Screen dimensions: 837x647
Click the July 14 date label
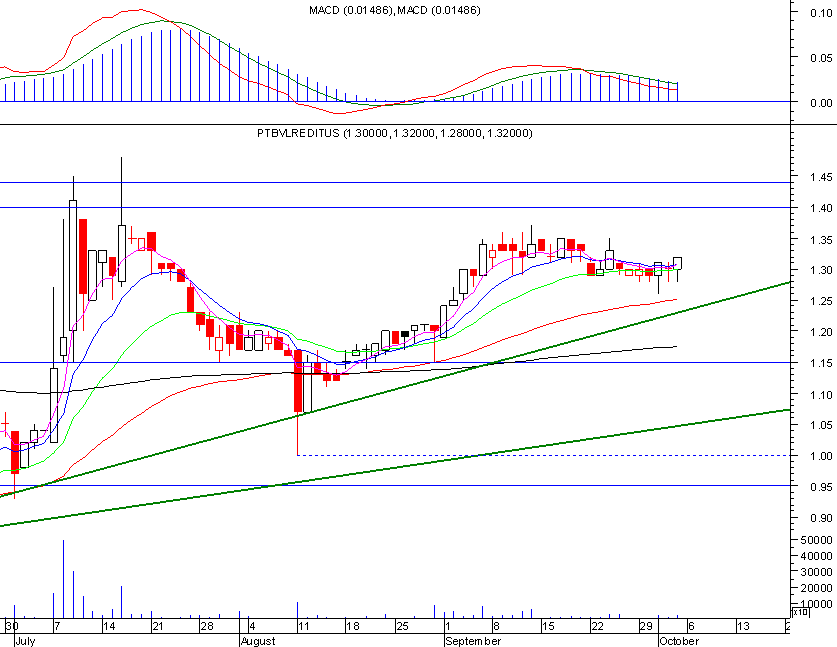point(109,626)
